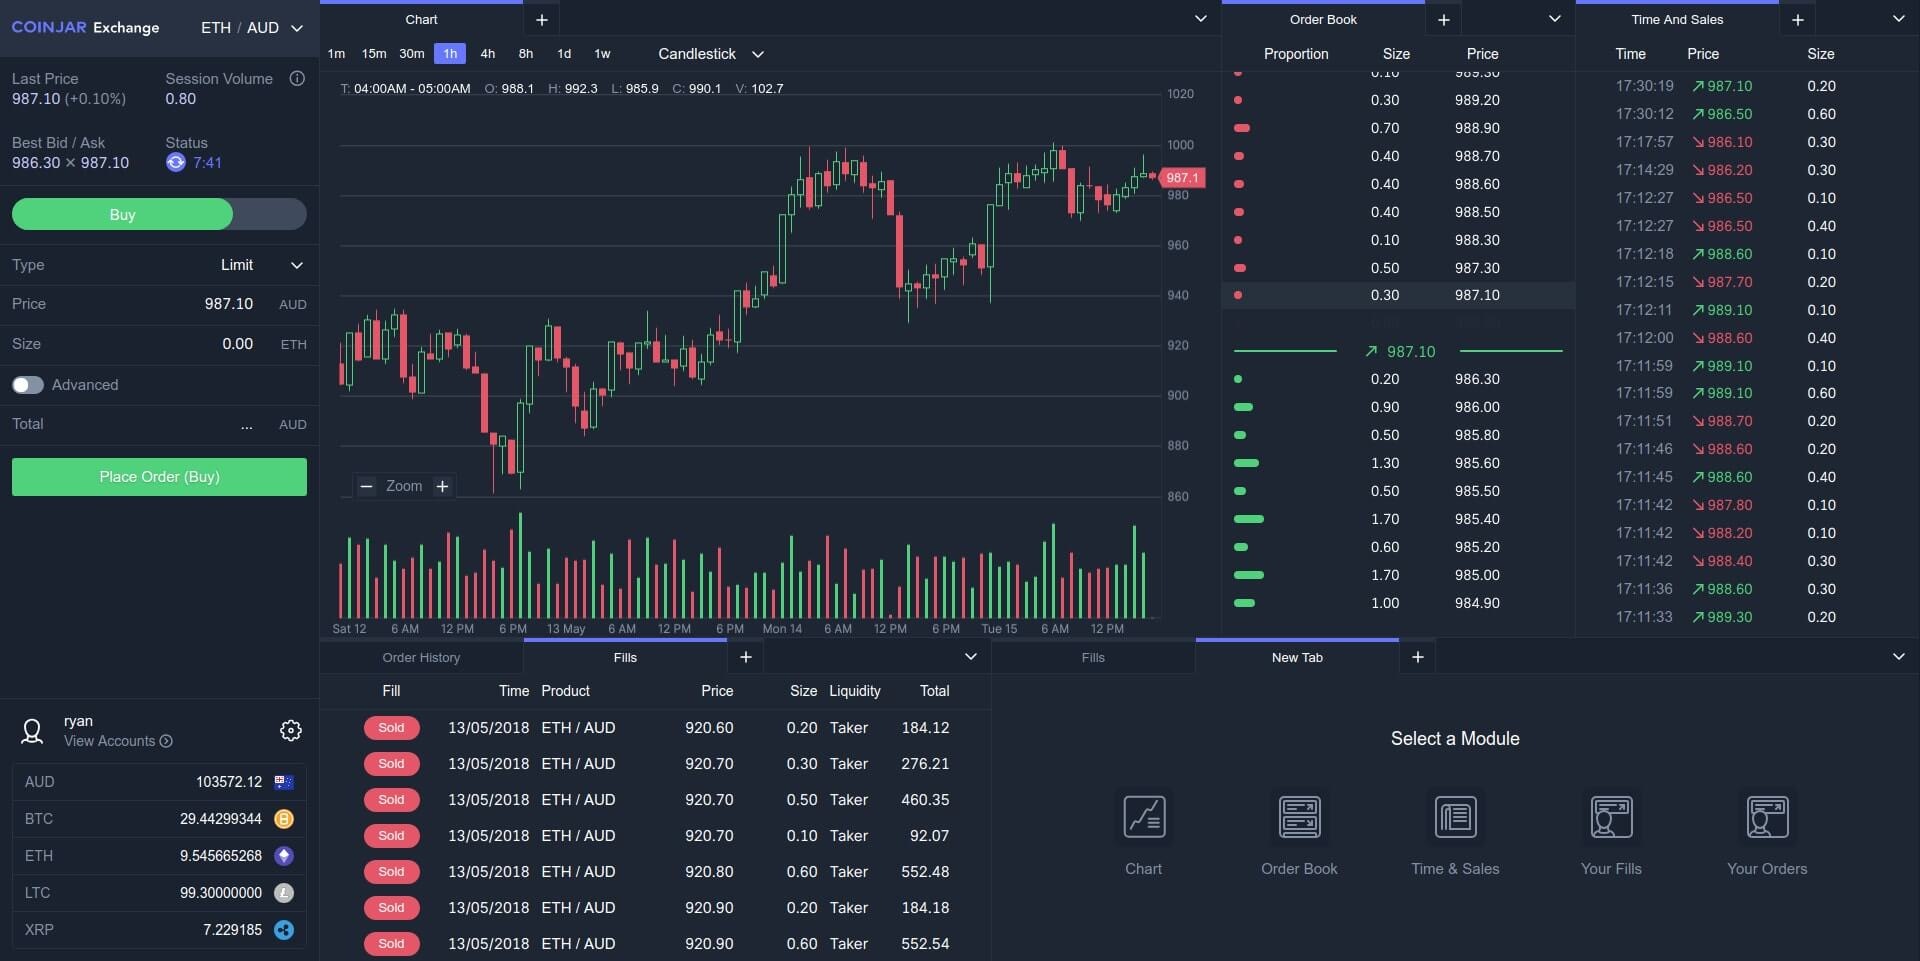Open the ETH / AUD market dropdown
The width and height of the screenshot is (1920, 961).
pos(252,28)
